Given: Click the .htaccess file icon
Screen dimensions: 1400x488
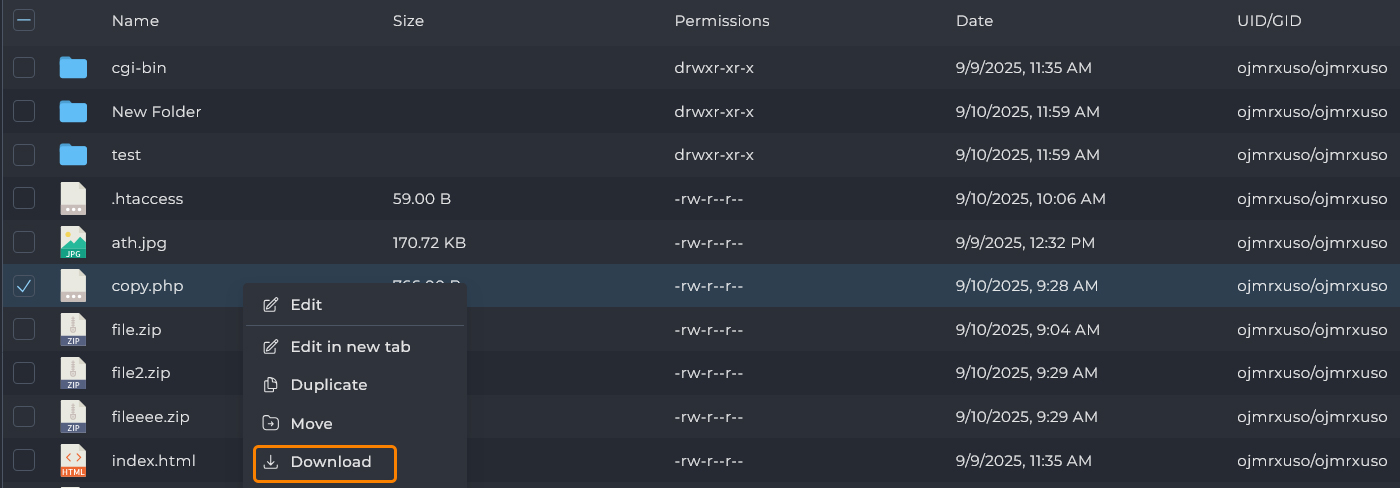Looking at the screenshot, I should pos(73,198).
